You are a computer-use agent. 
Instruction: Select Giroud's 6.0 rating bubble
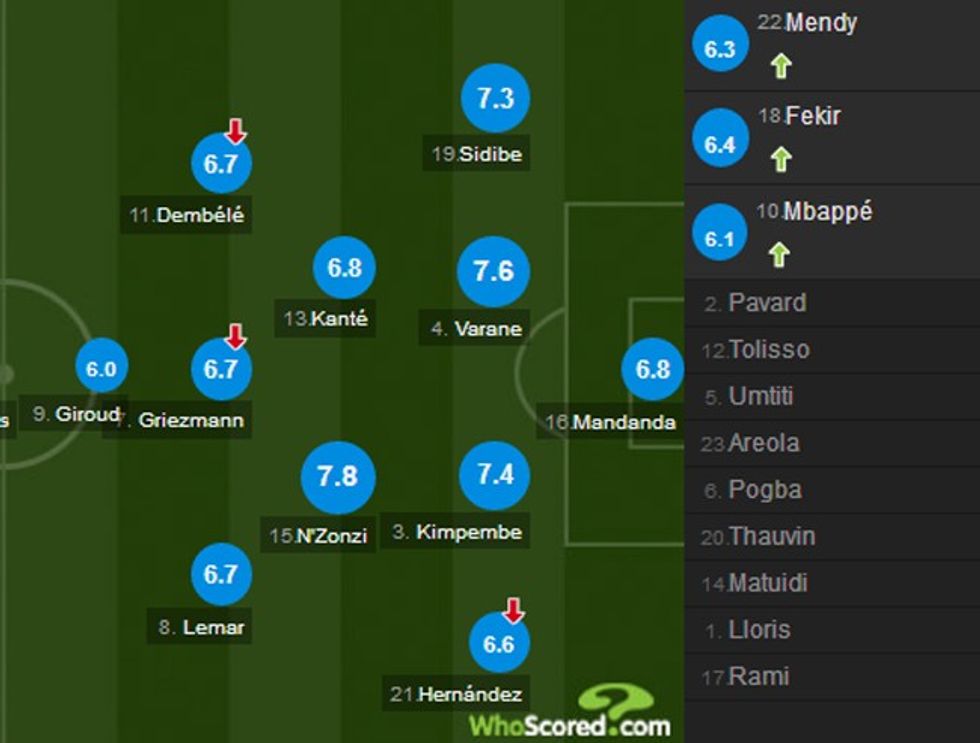(x=101, y=369)
